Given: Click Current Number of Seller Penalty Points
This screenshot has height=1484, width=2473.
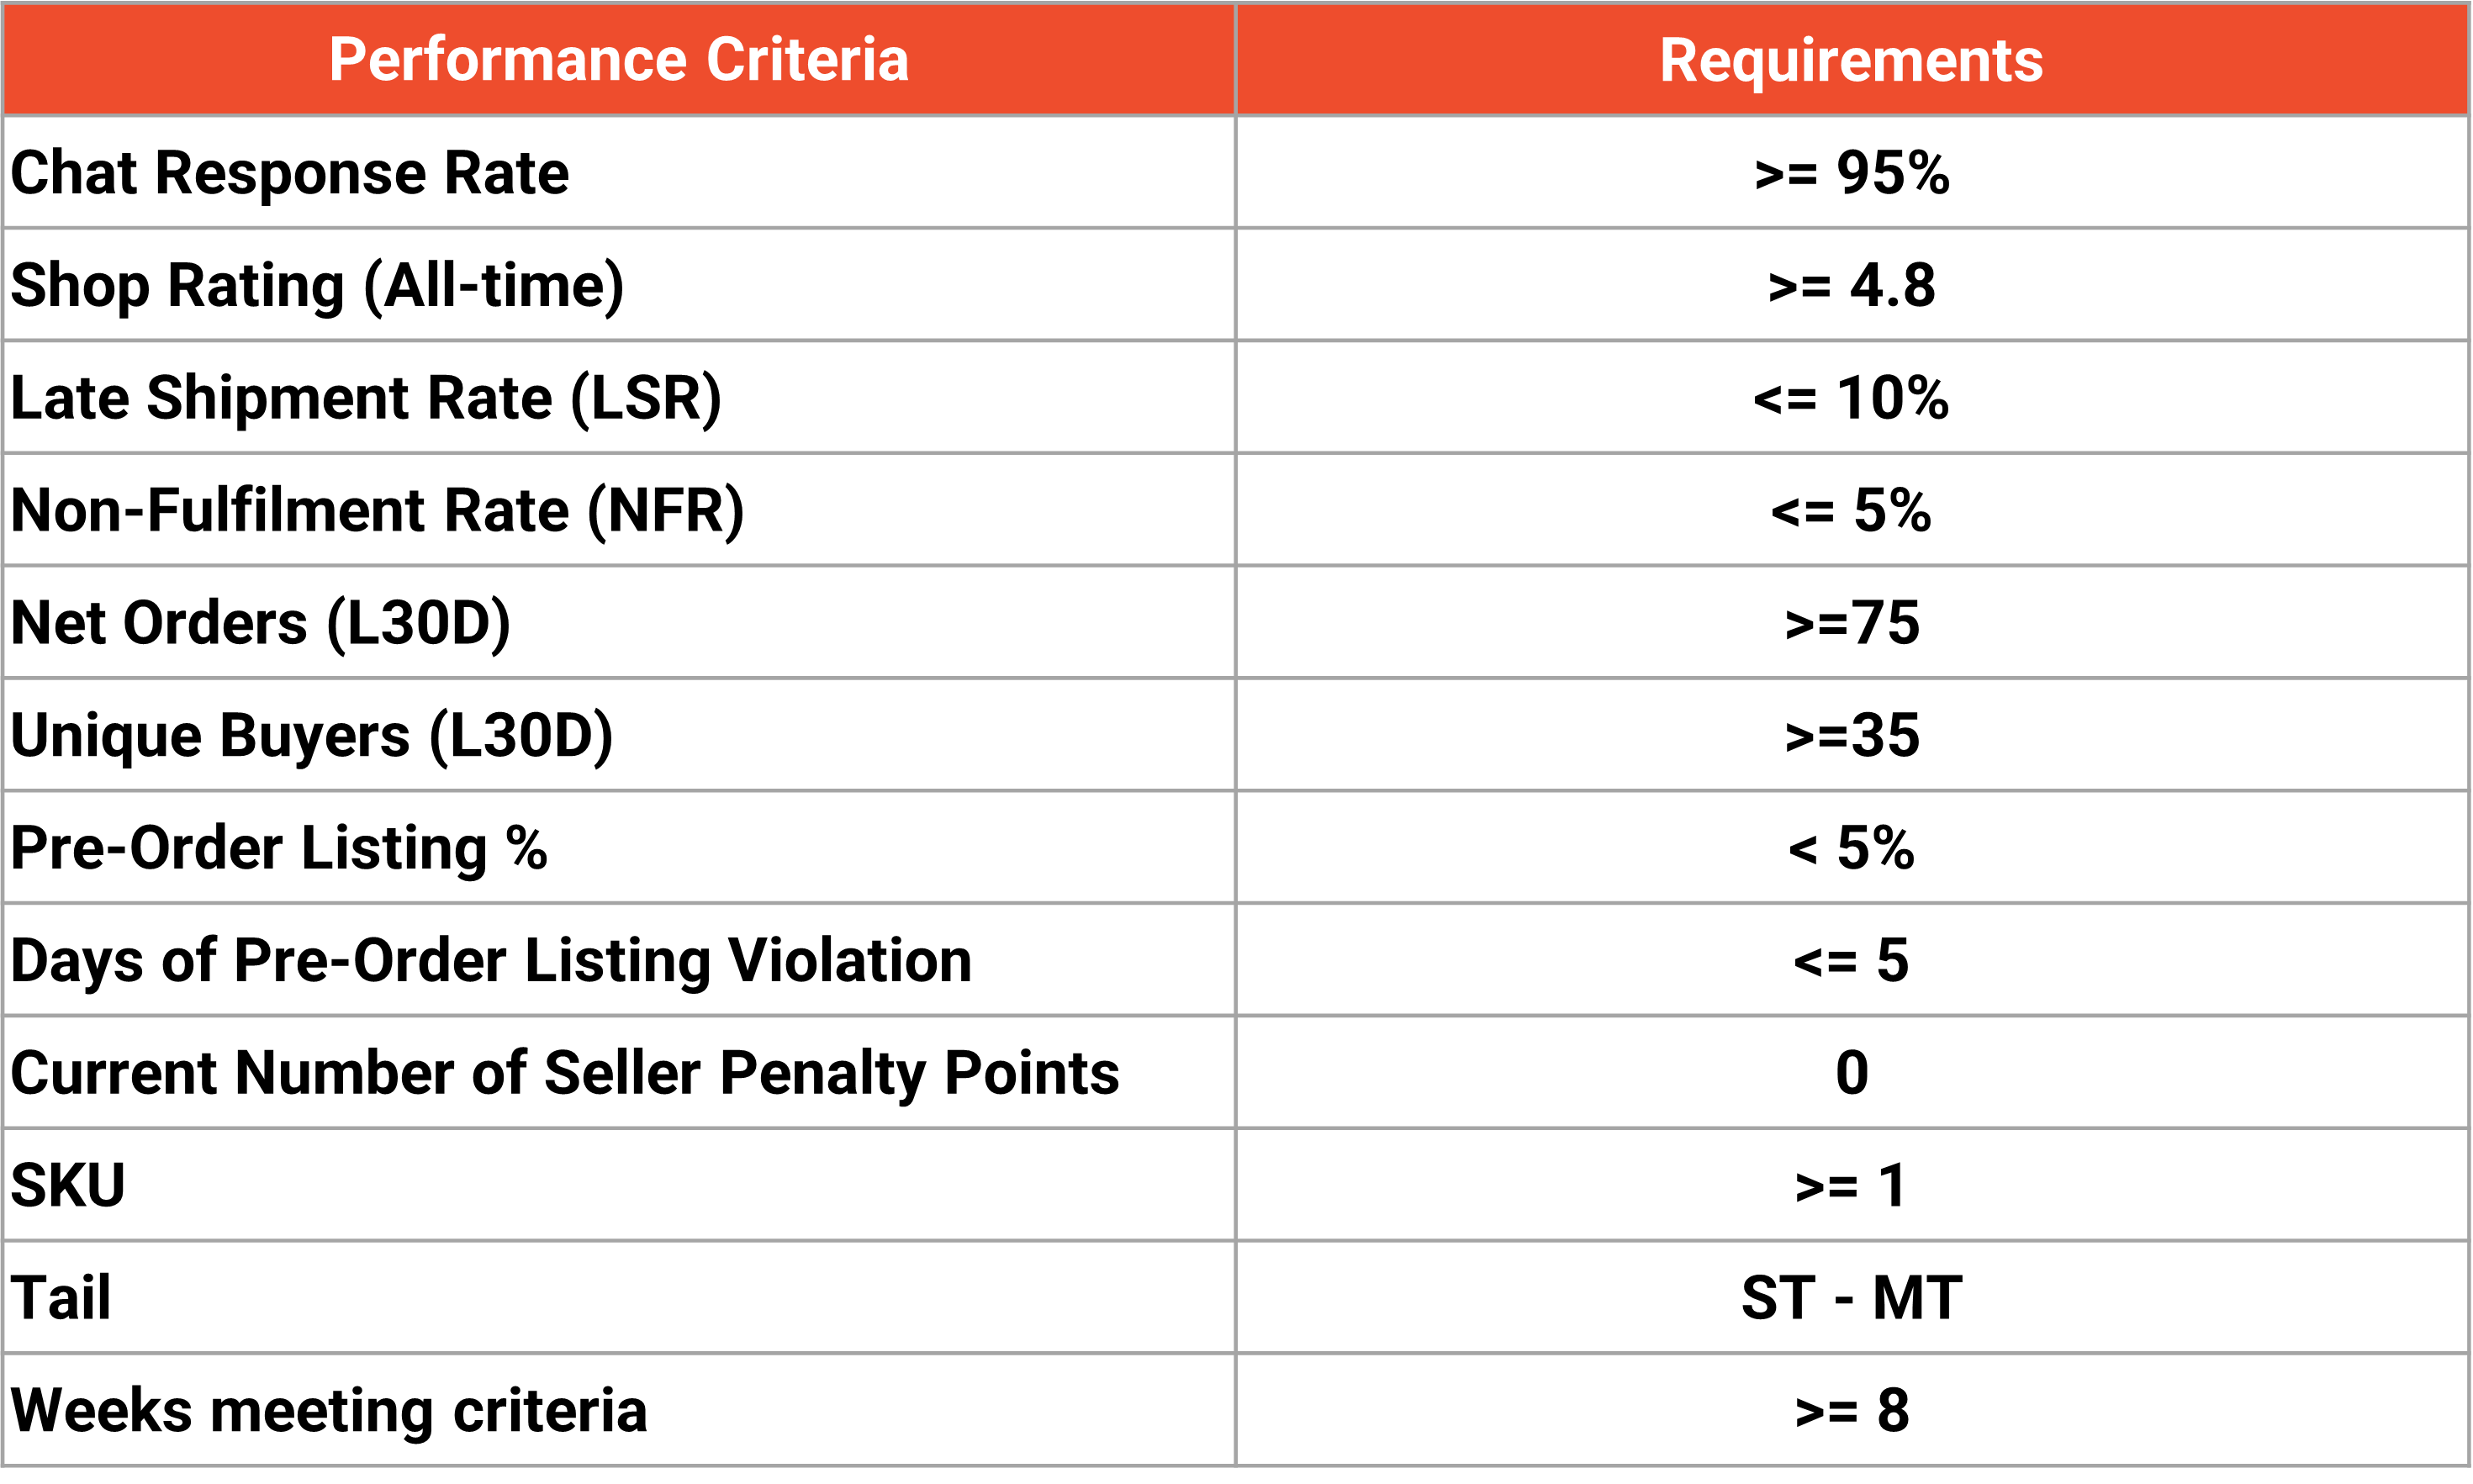Looking at the screenshot, I should [565, 1073].
